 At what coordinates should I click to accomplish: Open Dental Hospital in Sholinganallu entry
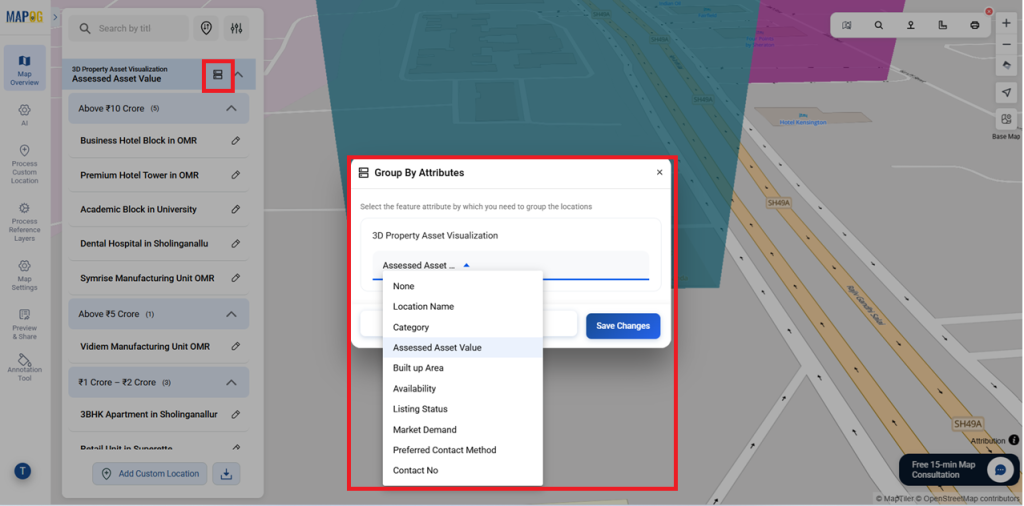coord(144,244)
